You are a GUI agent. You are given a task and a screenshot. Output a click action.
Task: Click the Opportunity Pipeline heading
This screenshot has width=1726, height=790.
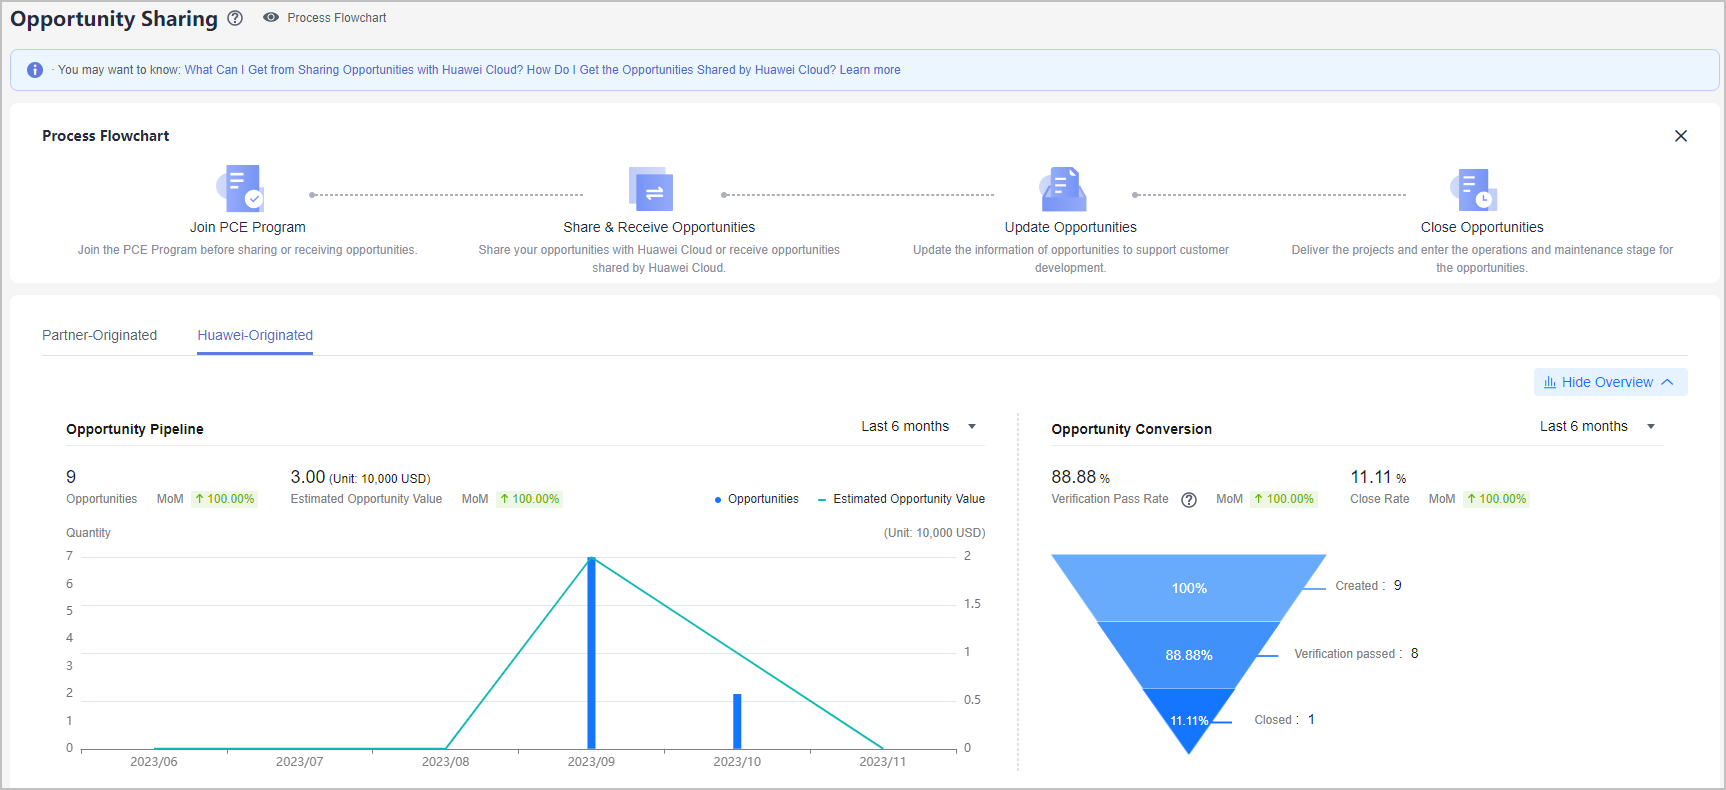click(135, 429)
